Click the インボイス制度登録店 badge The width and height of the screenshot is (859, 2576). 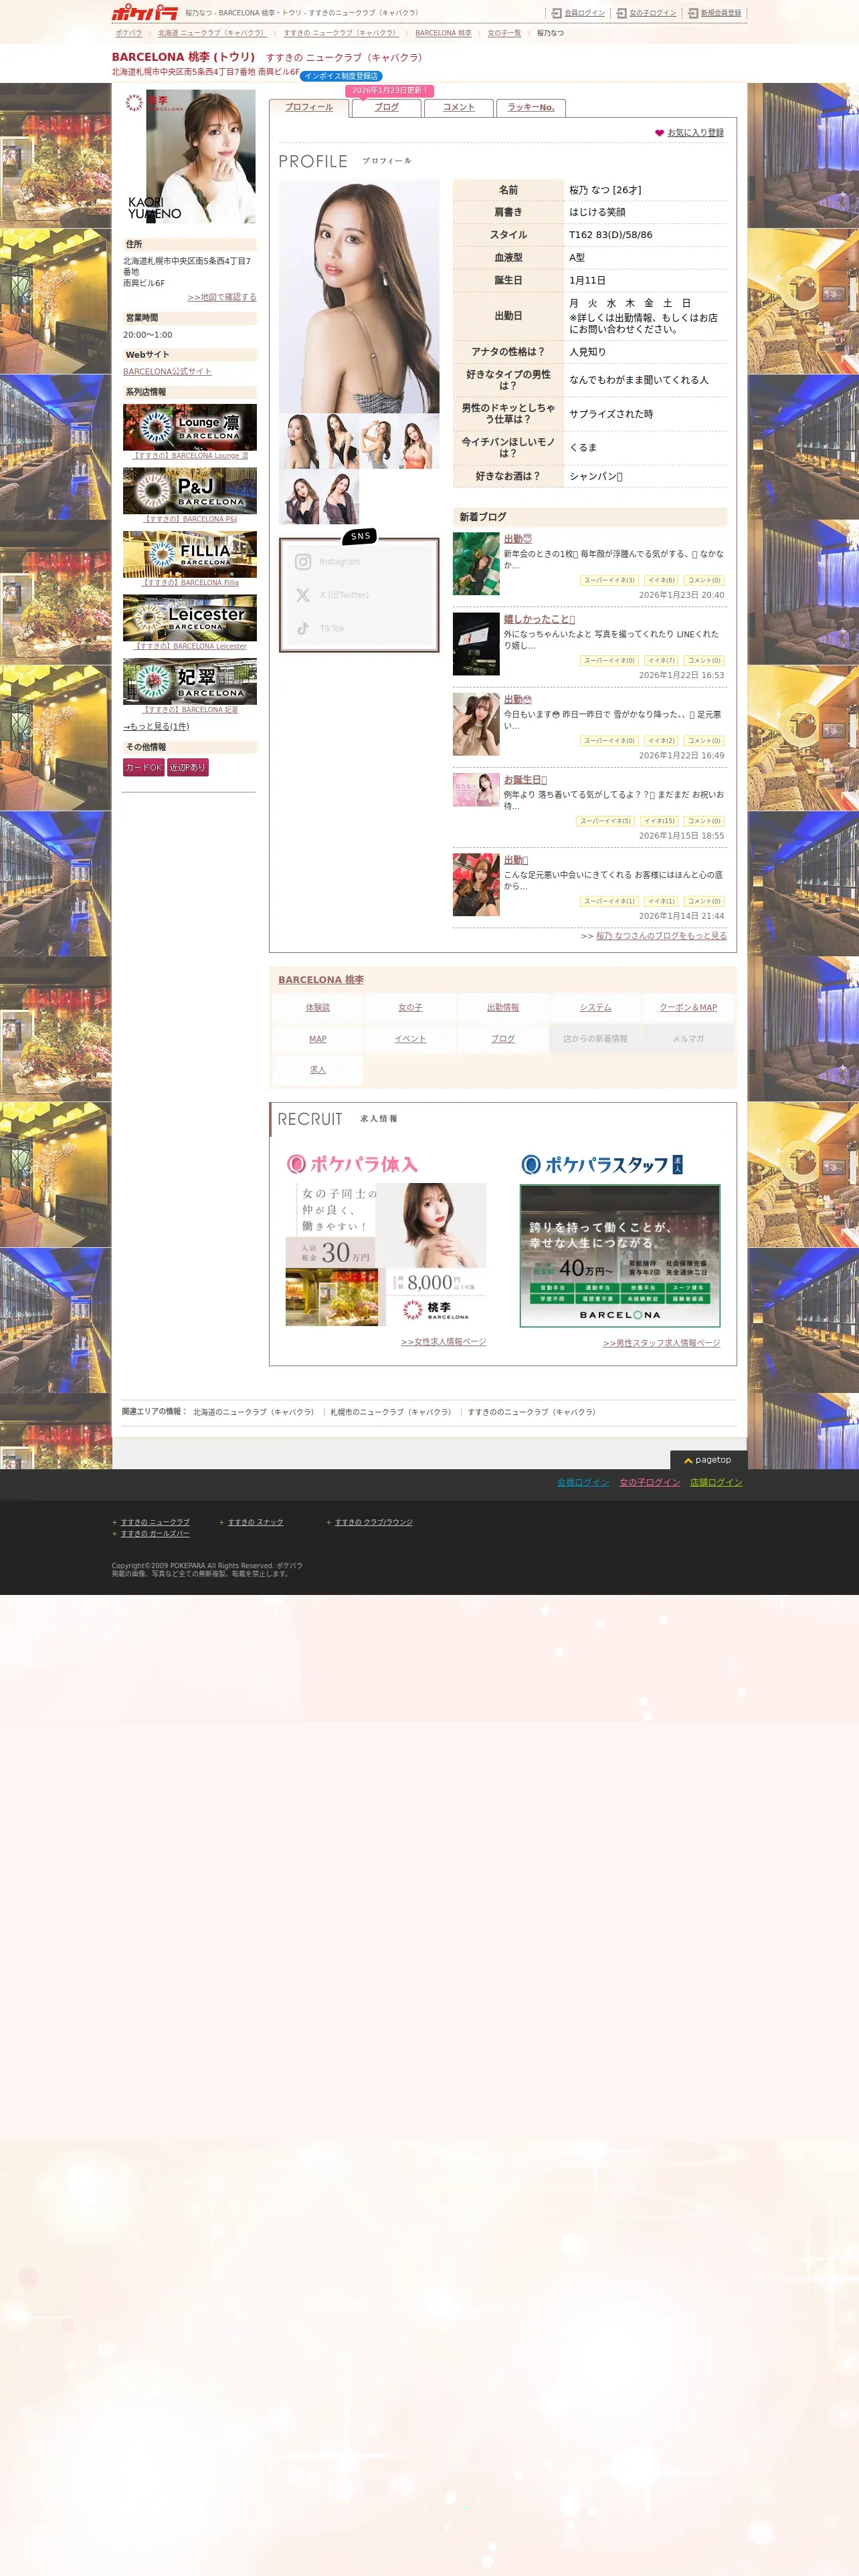pos(341,76)
